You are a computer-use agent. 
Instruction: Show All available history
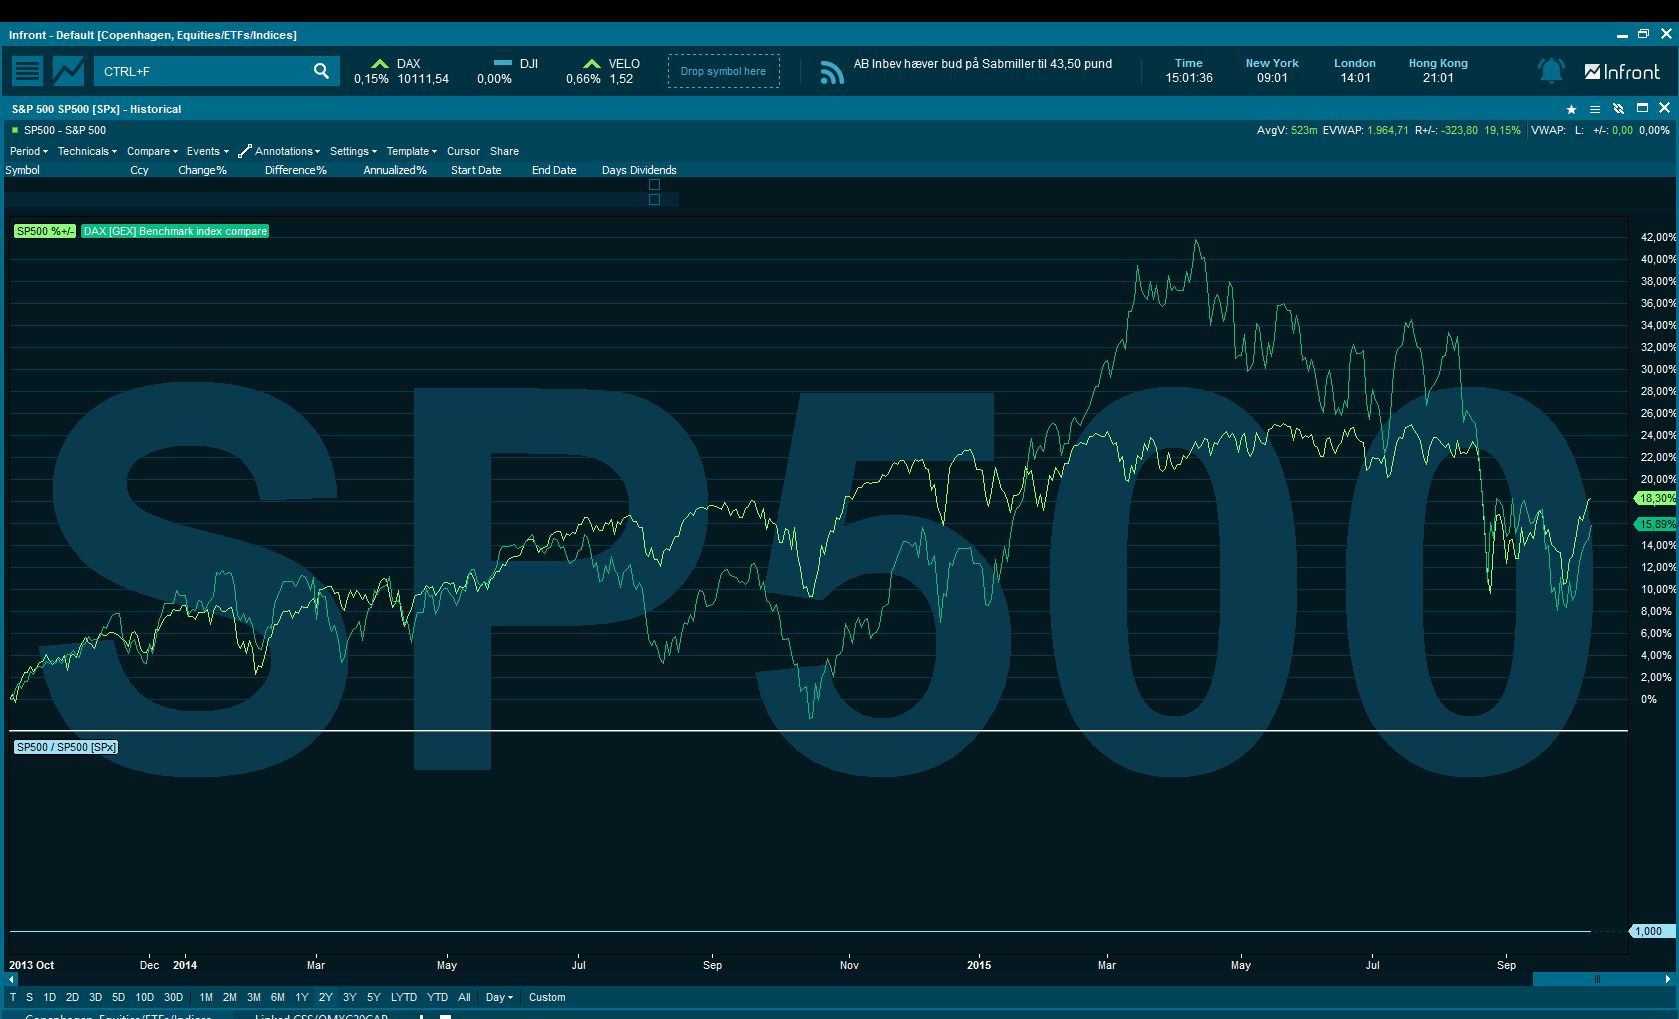tap(464, 997)
